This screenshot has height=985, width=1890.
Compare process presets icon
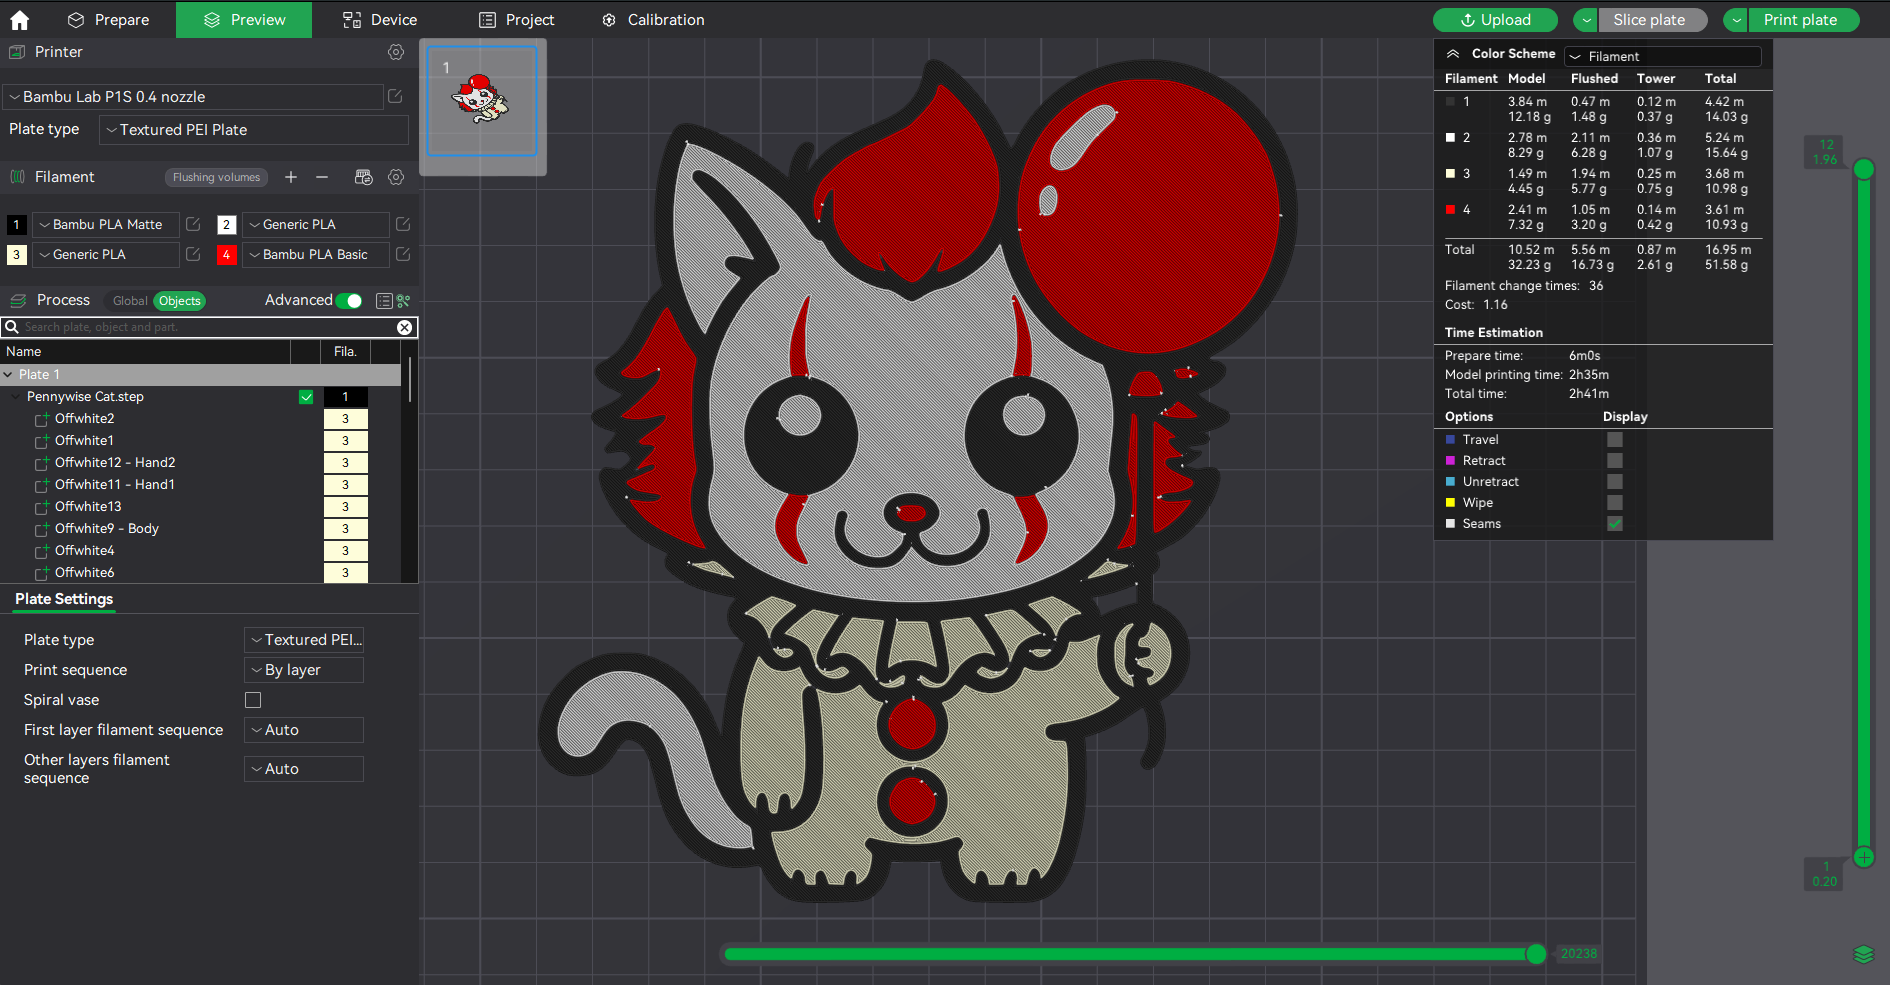(x=403, y=301)
